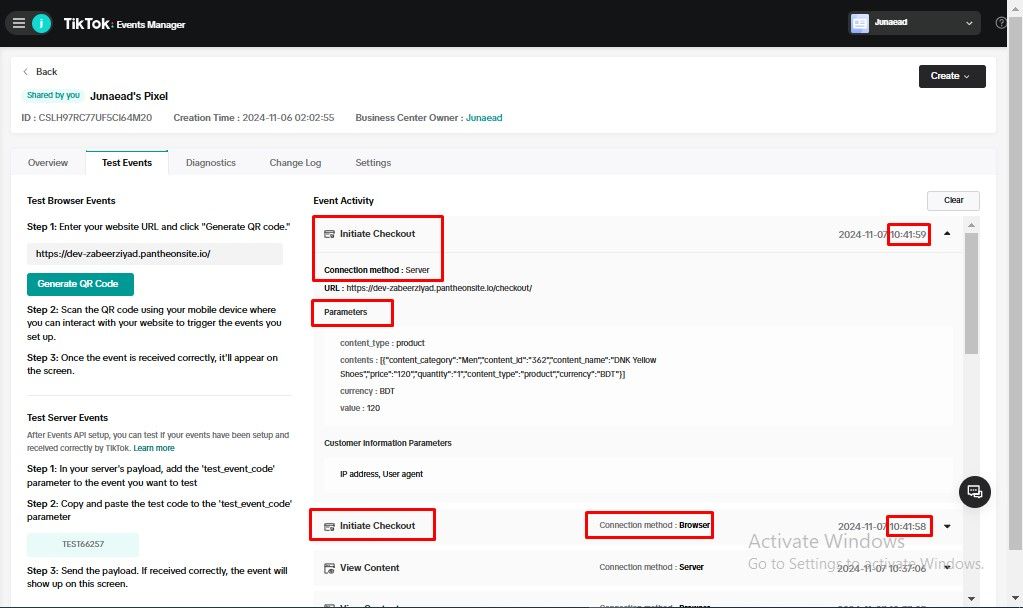
Task: Click the back arrow chevron icon
Action: pyautogui.click(x=25, y=72)
